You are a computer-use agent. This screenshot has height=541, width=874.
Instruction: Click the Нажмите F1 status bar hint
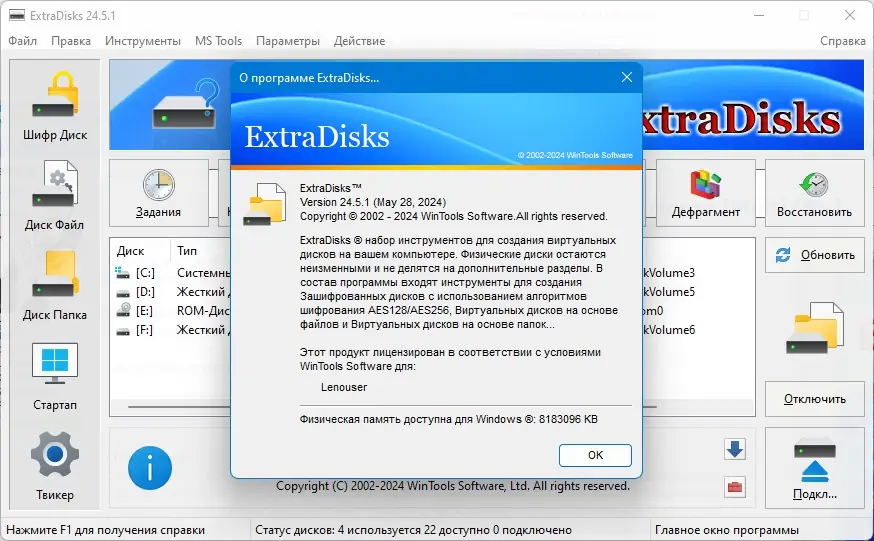click(x=105, y=530)
